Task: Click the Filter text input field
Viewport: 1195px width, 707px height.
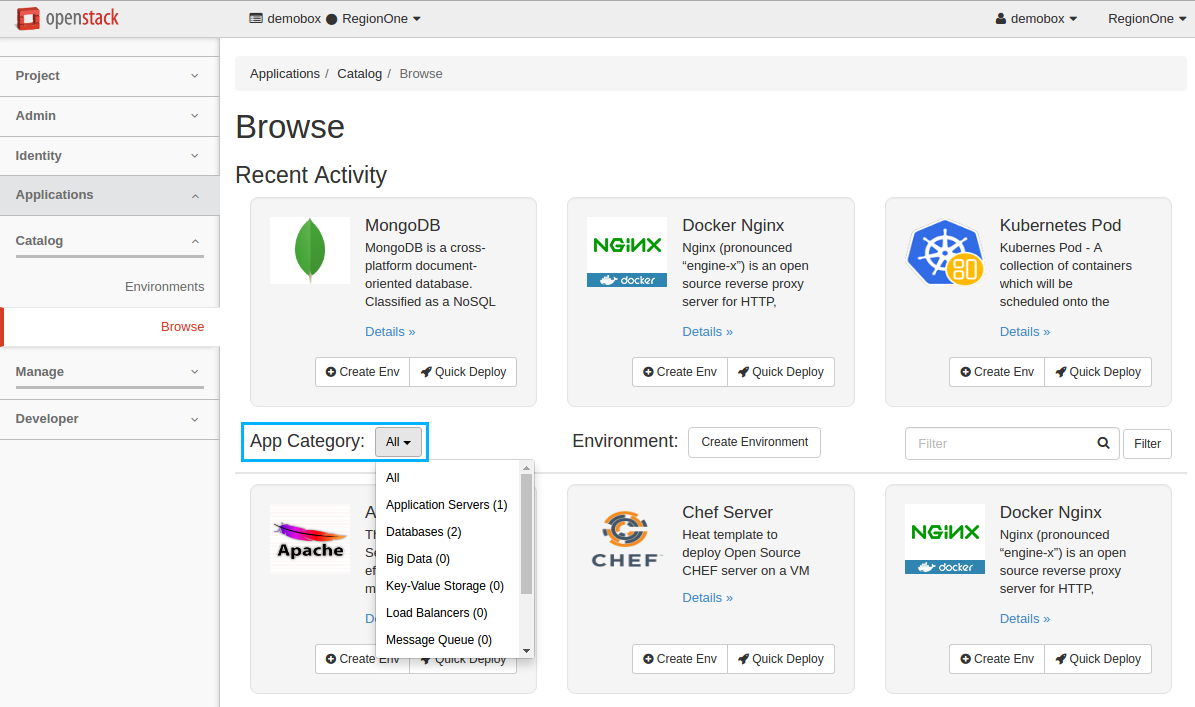Action: [x=1000, y=443]
